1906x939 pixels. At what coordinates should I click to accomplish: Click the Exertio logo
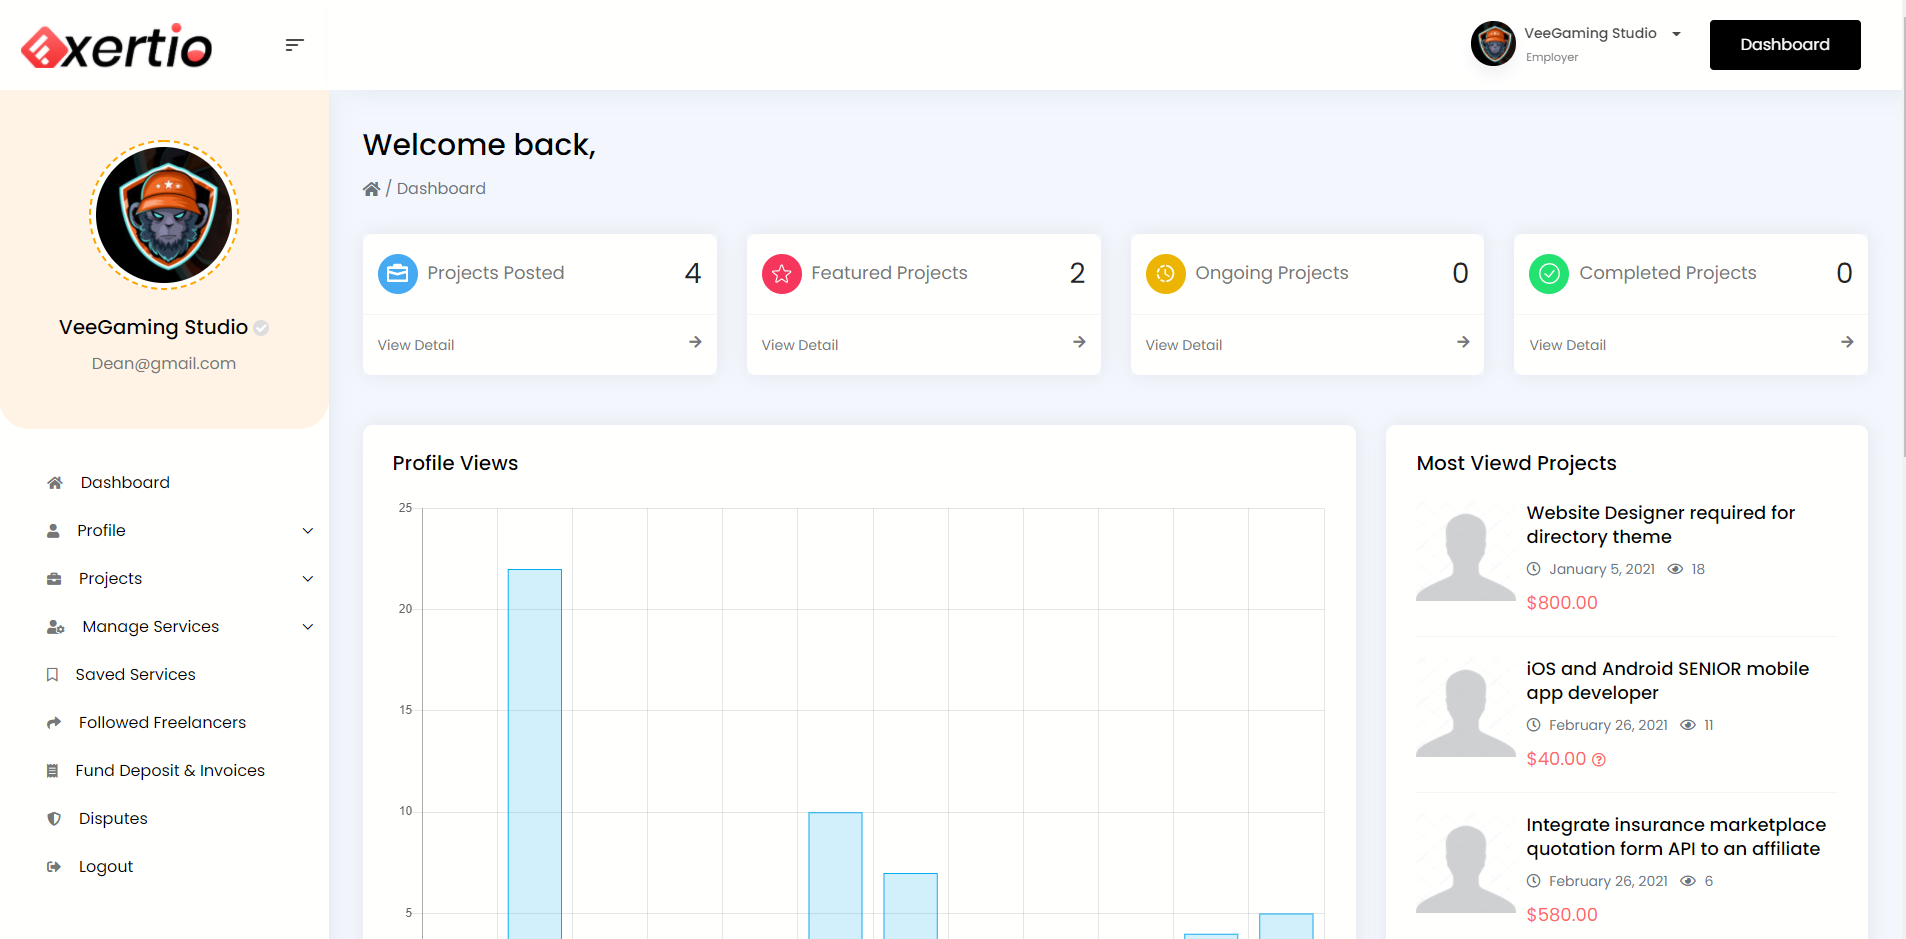tap(117, 46)
